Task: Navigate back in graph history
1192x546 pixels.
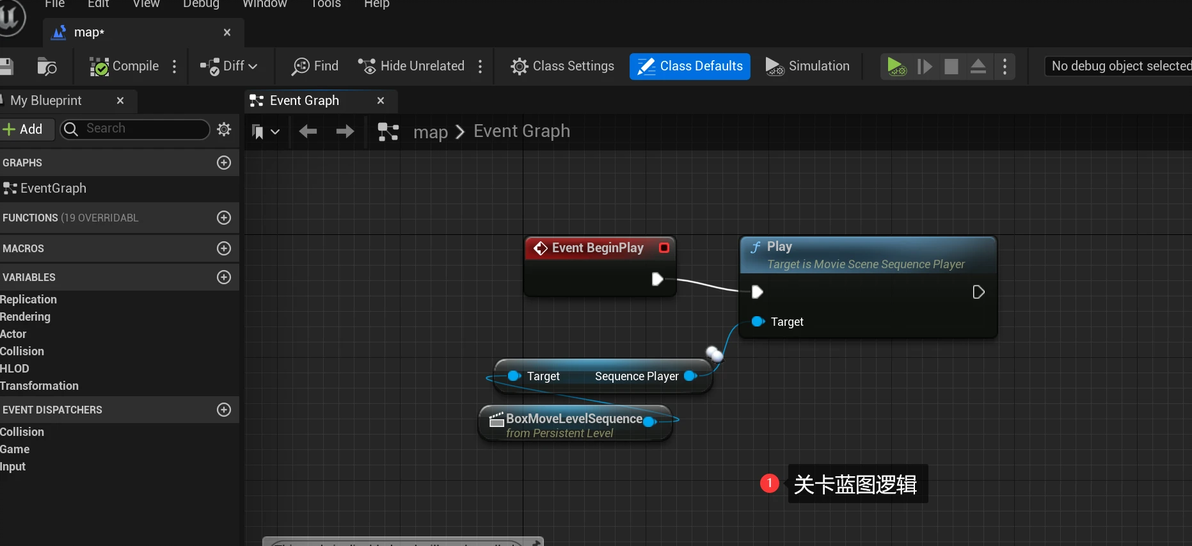Action: tap(308, 131)
